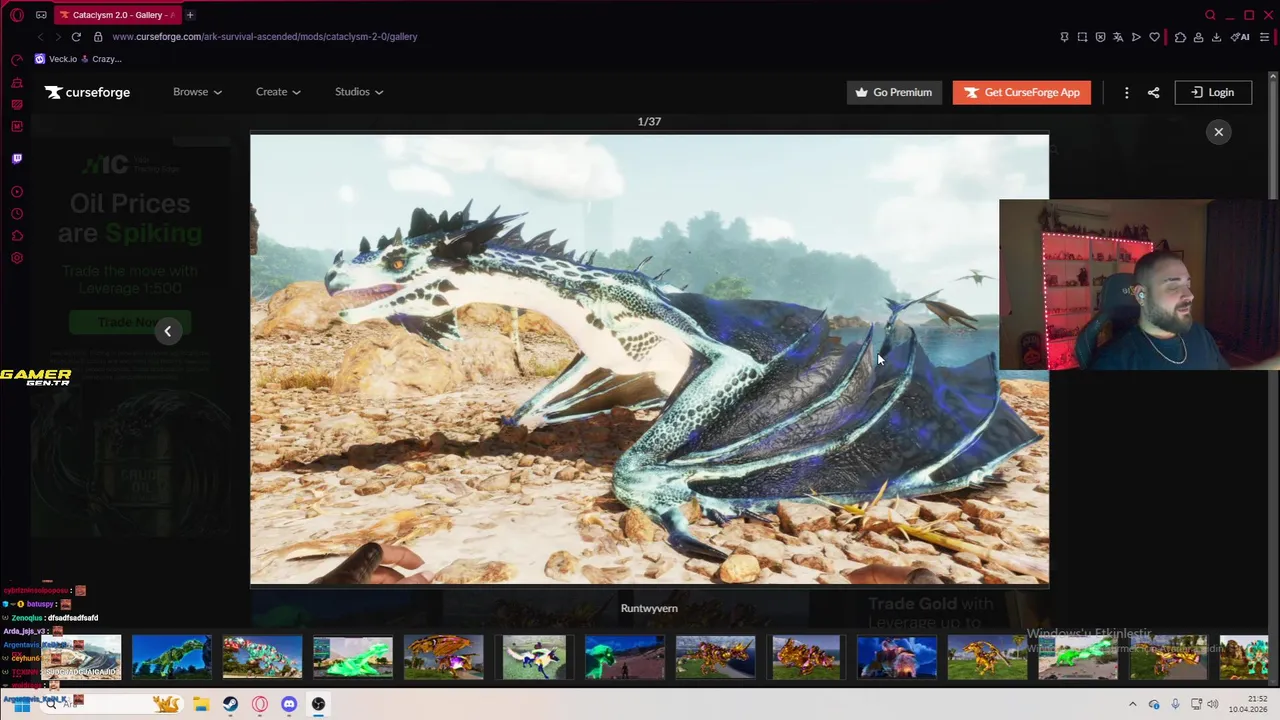Open a new browser tab
The image size is (1280, 720).
(x=190, y=15)
